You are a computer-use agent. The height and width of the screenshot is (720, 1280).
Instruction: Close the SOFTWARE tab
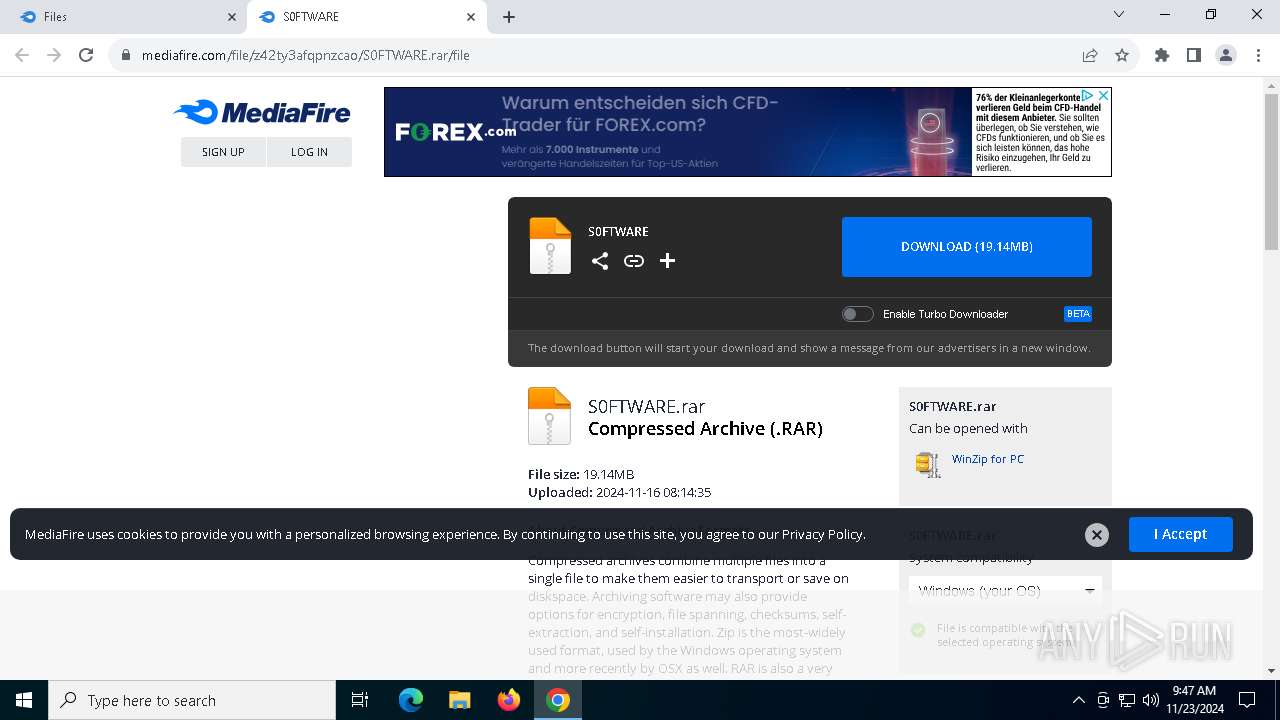pos(471,17)
